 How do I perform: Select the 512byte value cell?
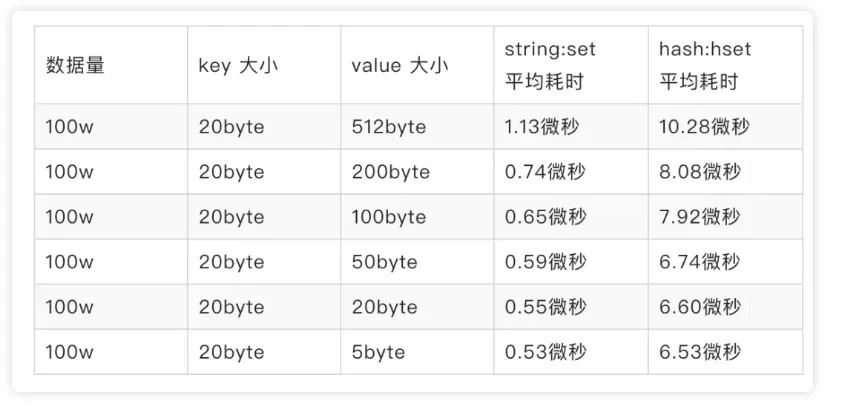pos(417,127)
